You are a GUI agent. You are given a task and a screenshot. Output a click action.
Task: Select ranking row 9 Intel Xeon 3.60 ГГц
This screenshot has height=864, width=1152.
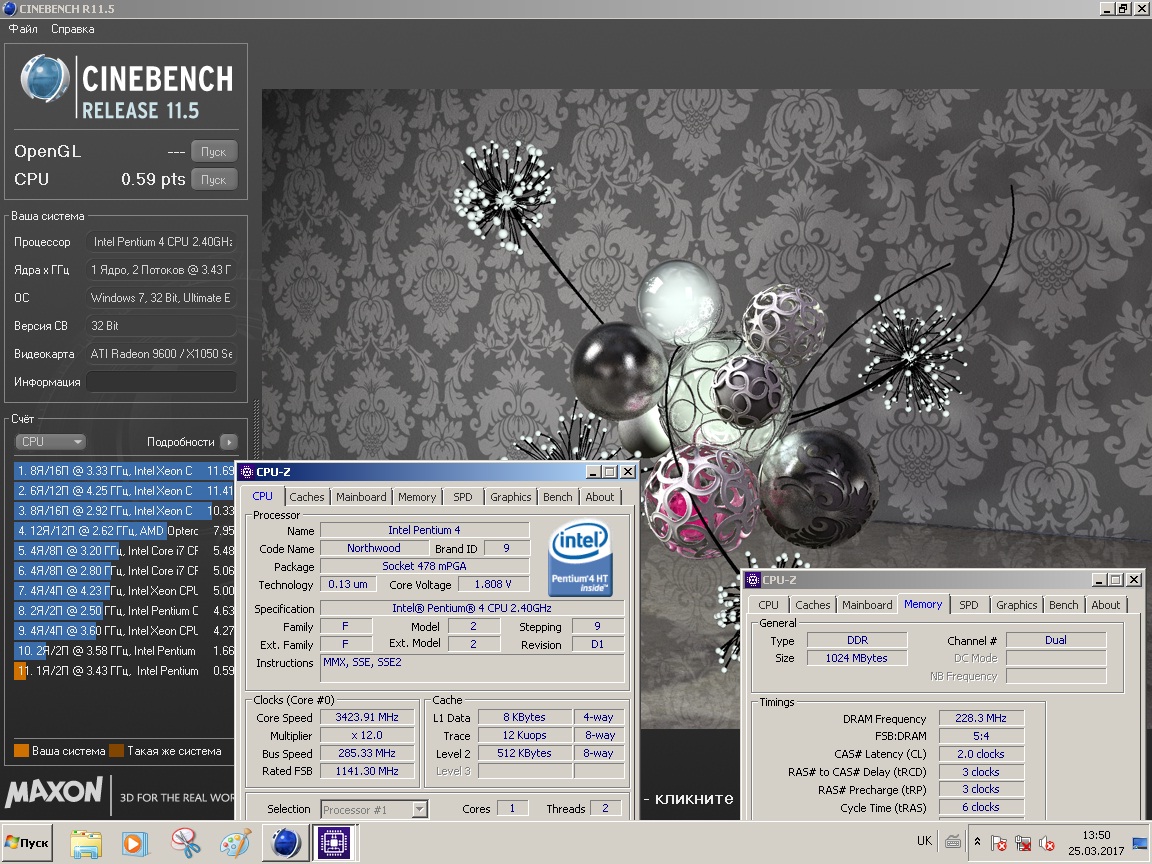[124, 630]
